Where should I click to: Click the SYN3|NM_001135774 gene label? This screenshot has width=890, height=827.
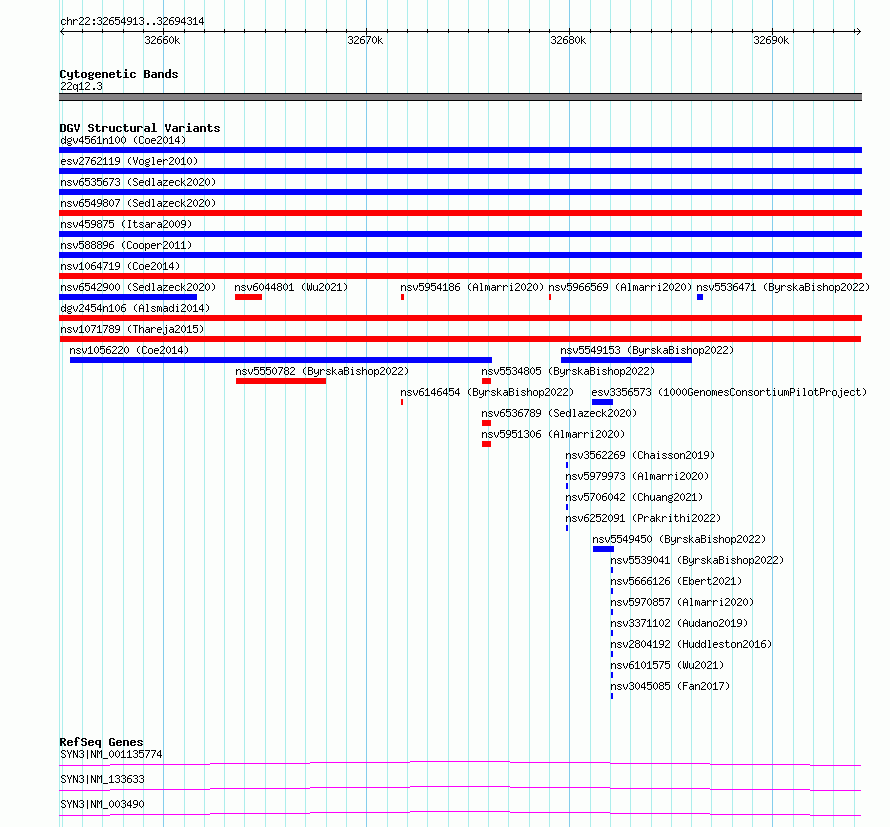coord(111,754)
